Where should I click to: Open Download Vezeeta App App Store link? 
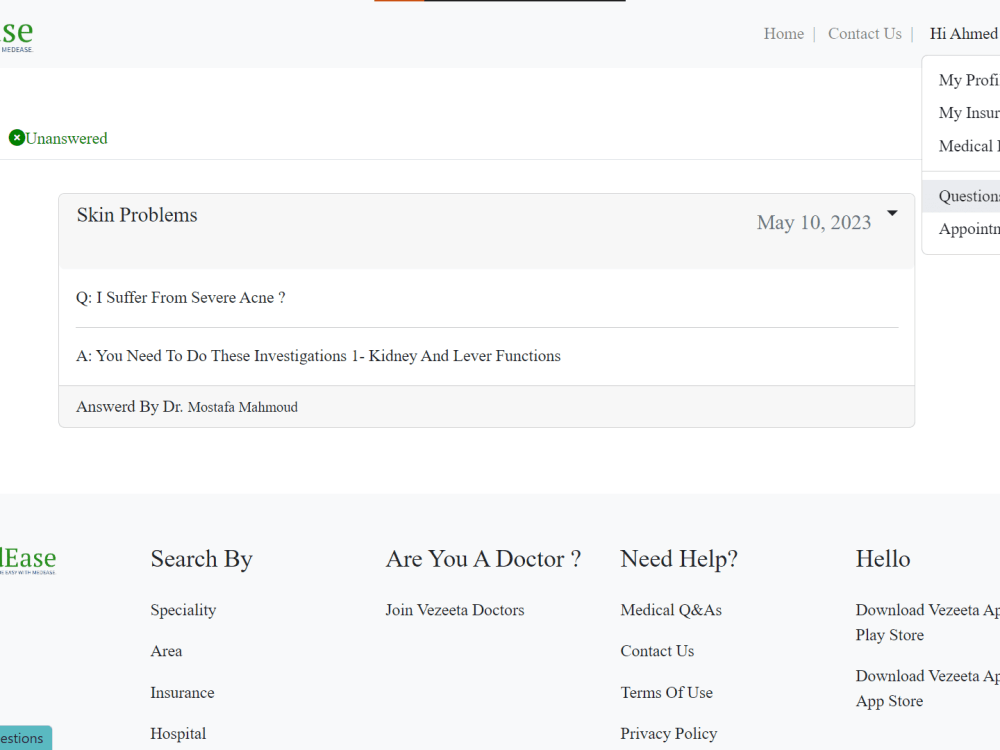[927, 688]
